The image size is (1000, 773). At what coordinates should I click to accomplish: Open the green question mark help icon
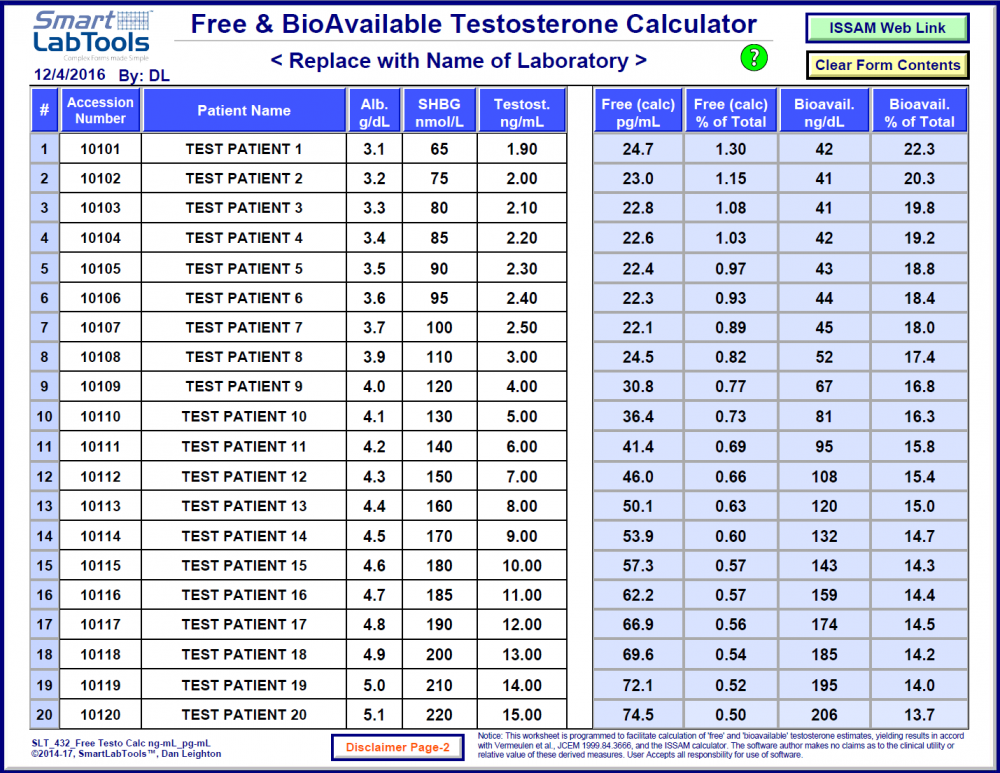(754, 58)
